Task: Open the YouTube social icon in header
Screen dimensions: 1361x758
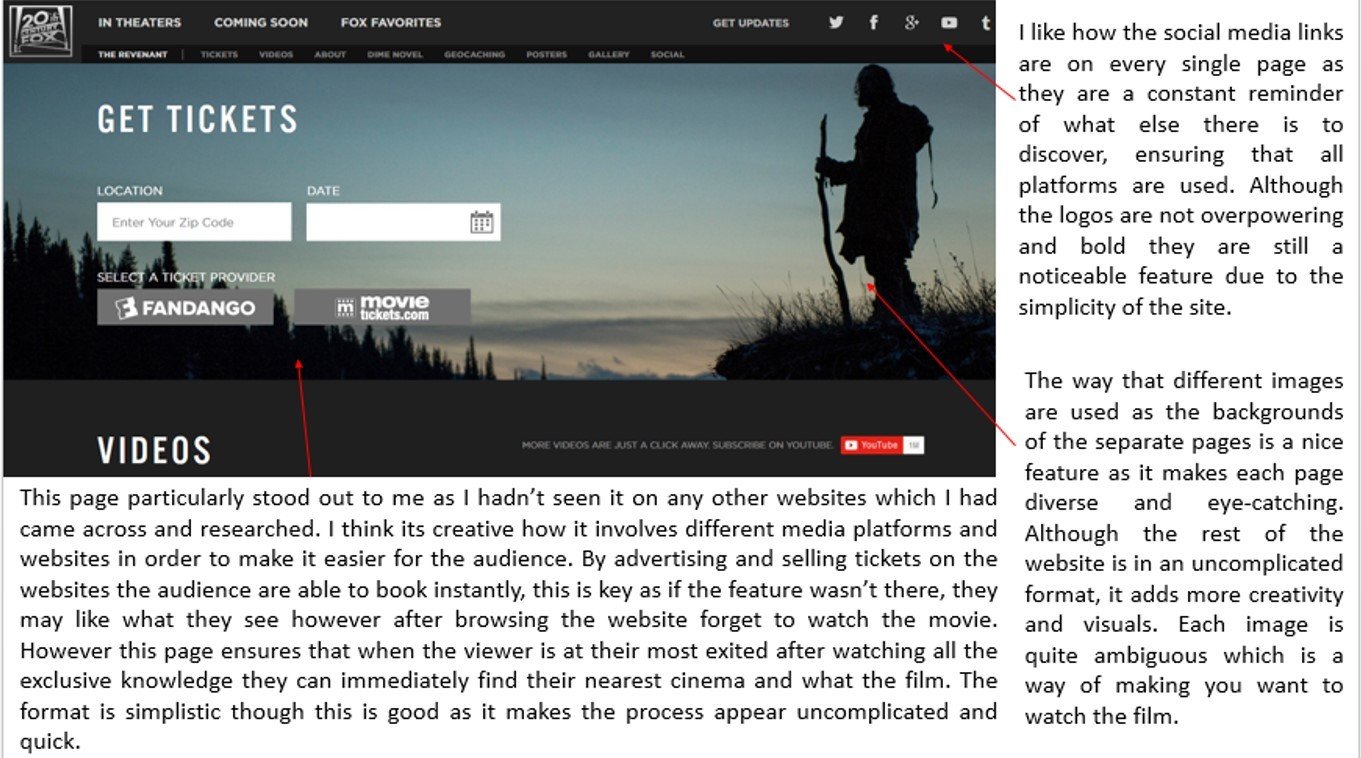Action: (949, 22)
